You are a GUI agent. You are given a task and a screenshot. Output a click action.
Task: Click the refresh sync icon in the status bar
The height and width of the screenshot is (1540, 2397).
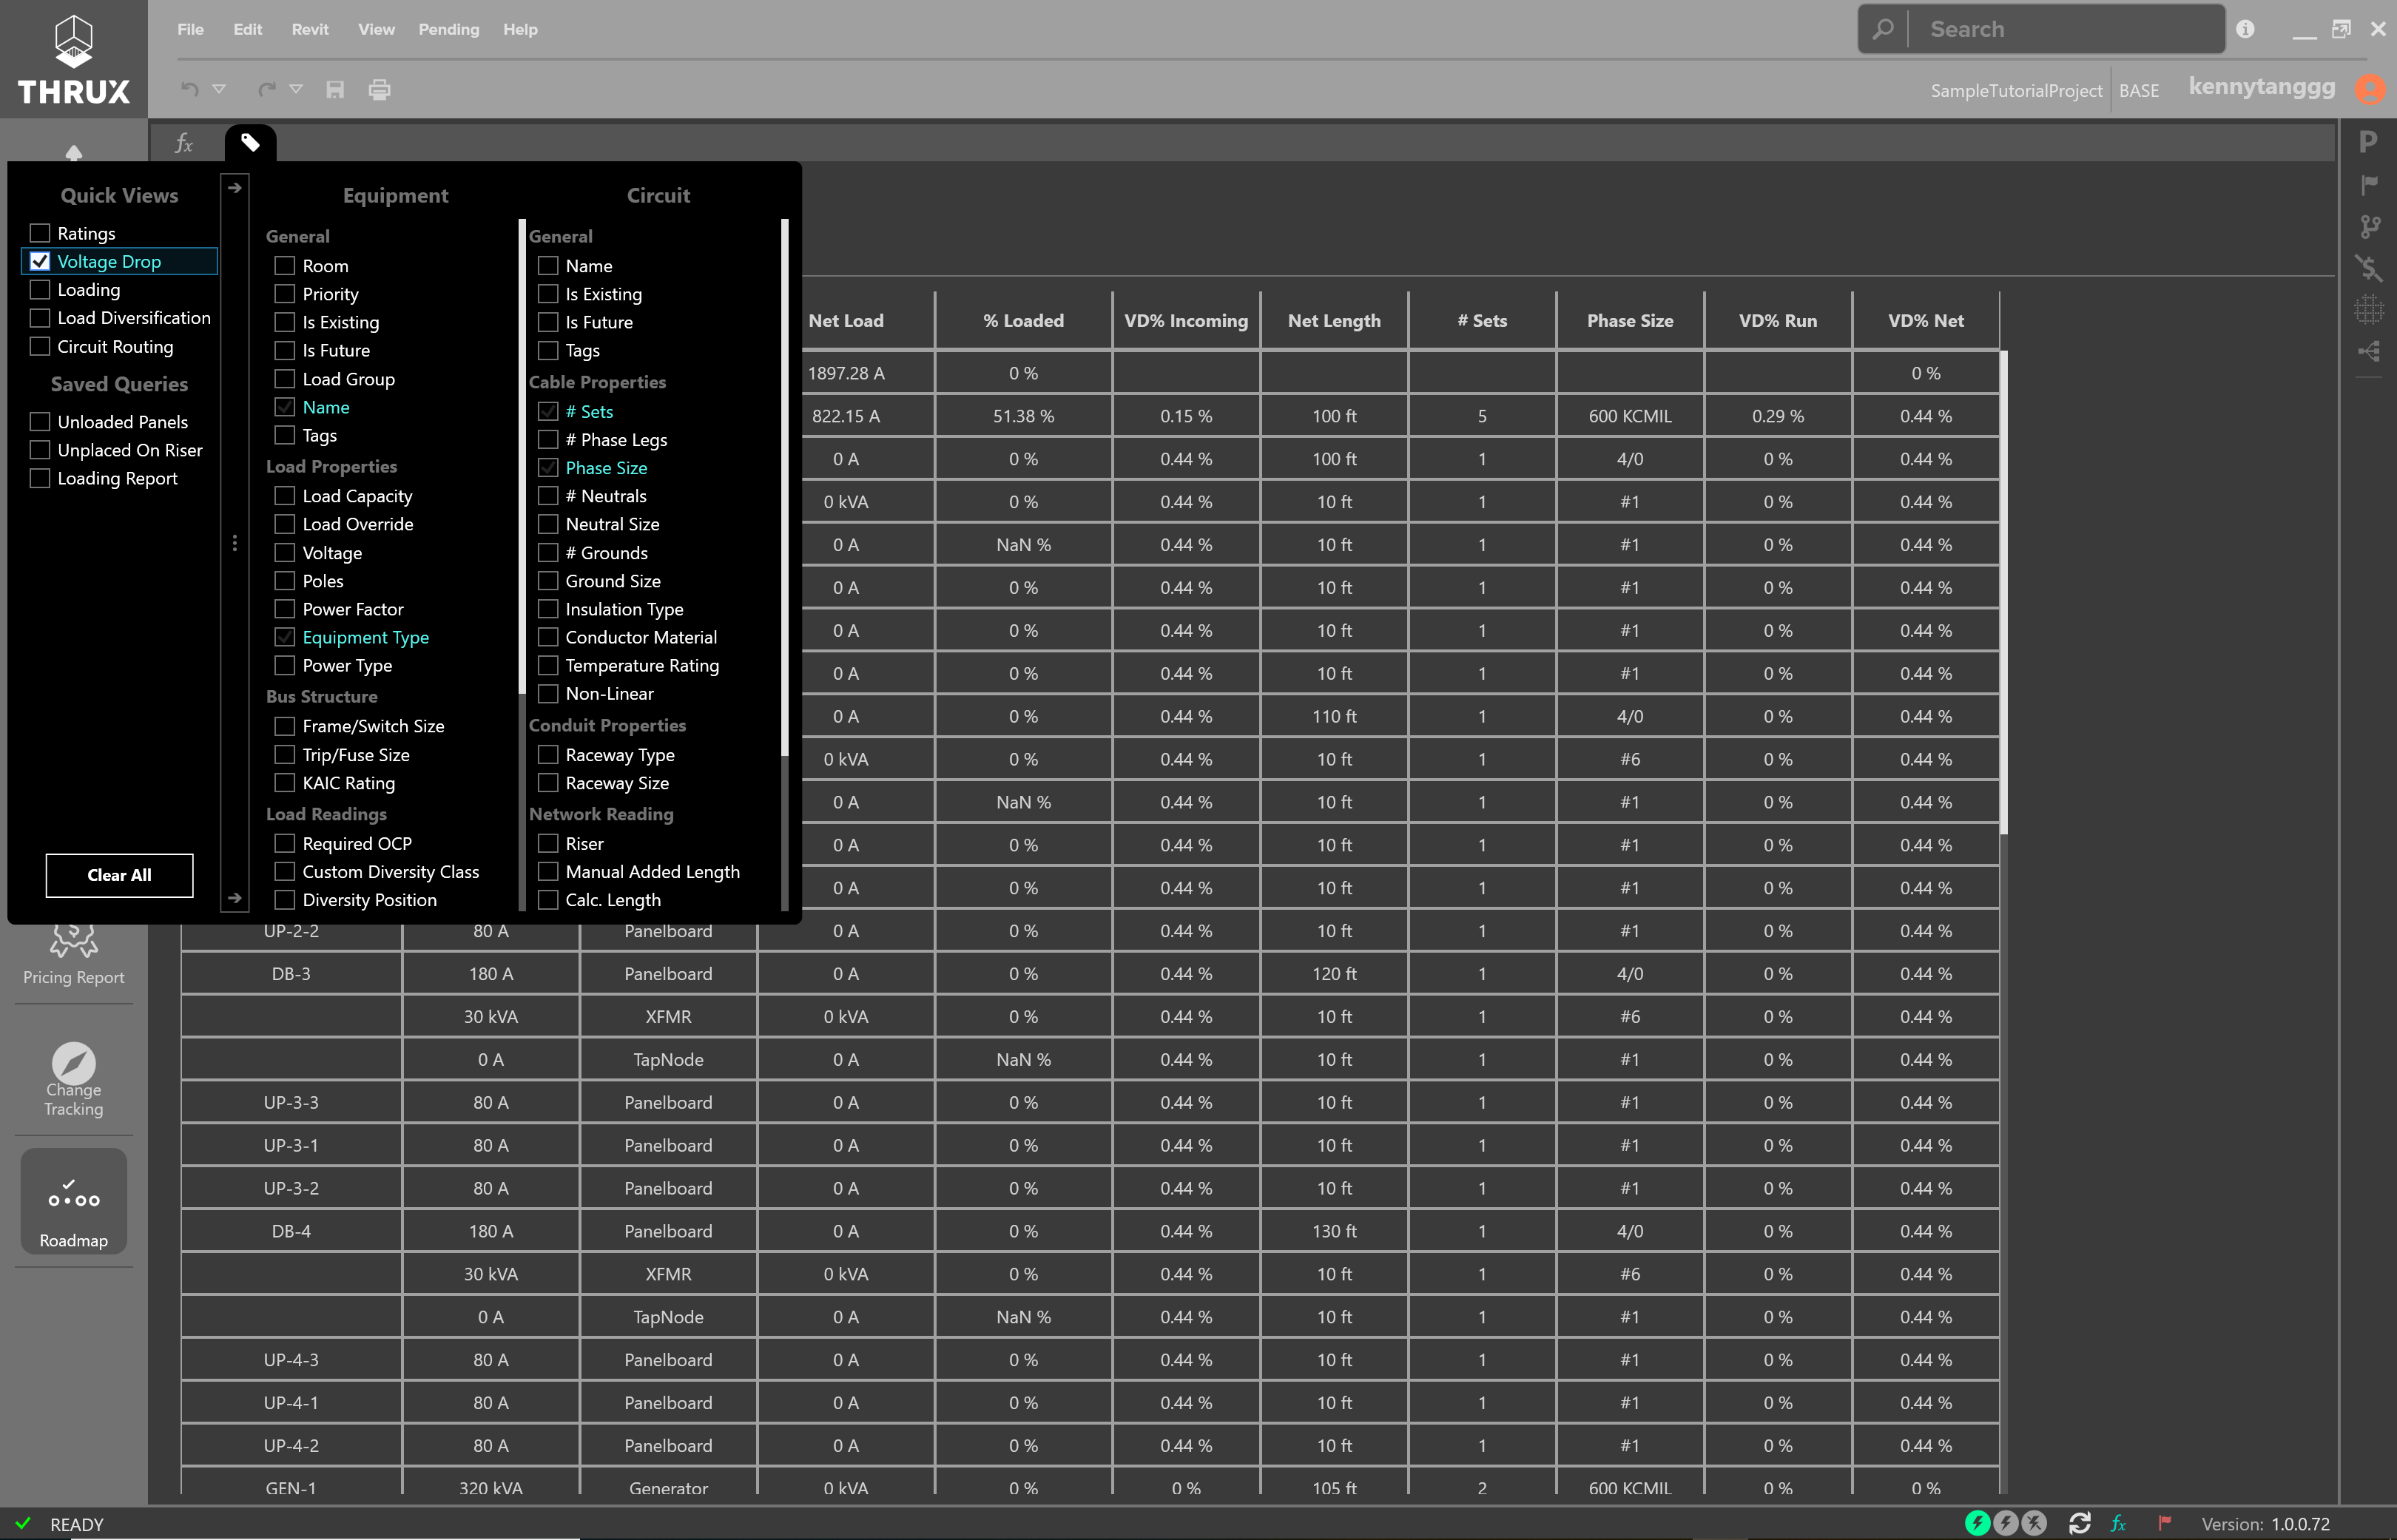click(x=2080, y=1523)
